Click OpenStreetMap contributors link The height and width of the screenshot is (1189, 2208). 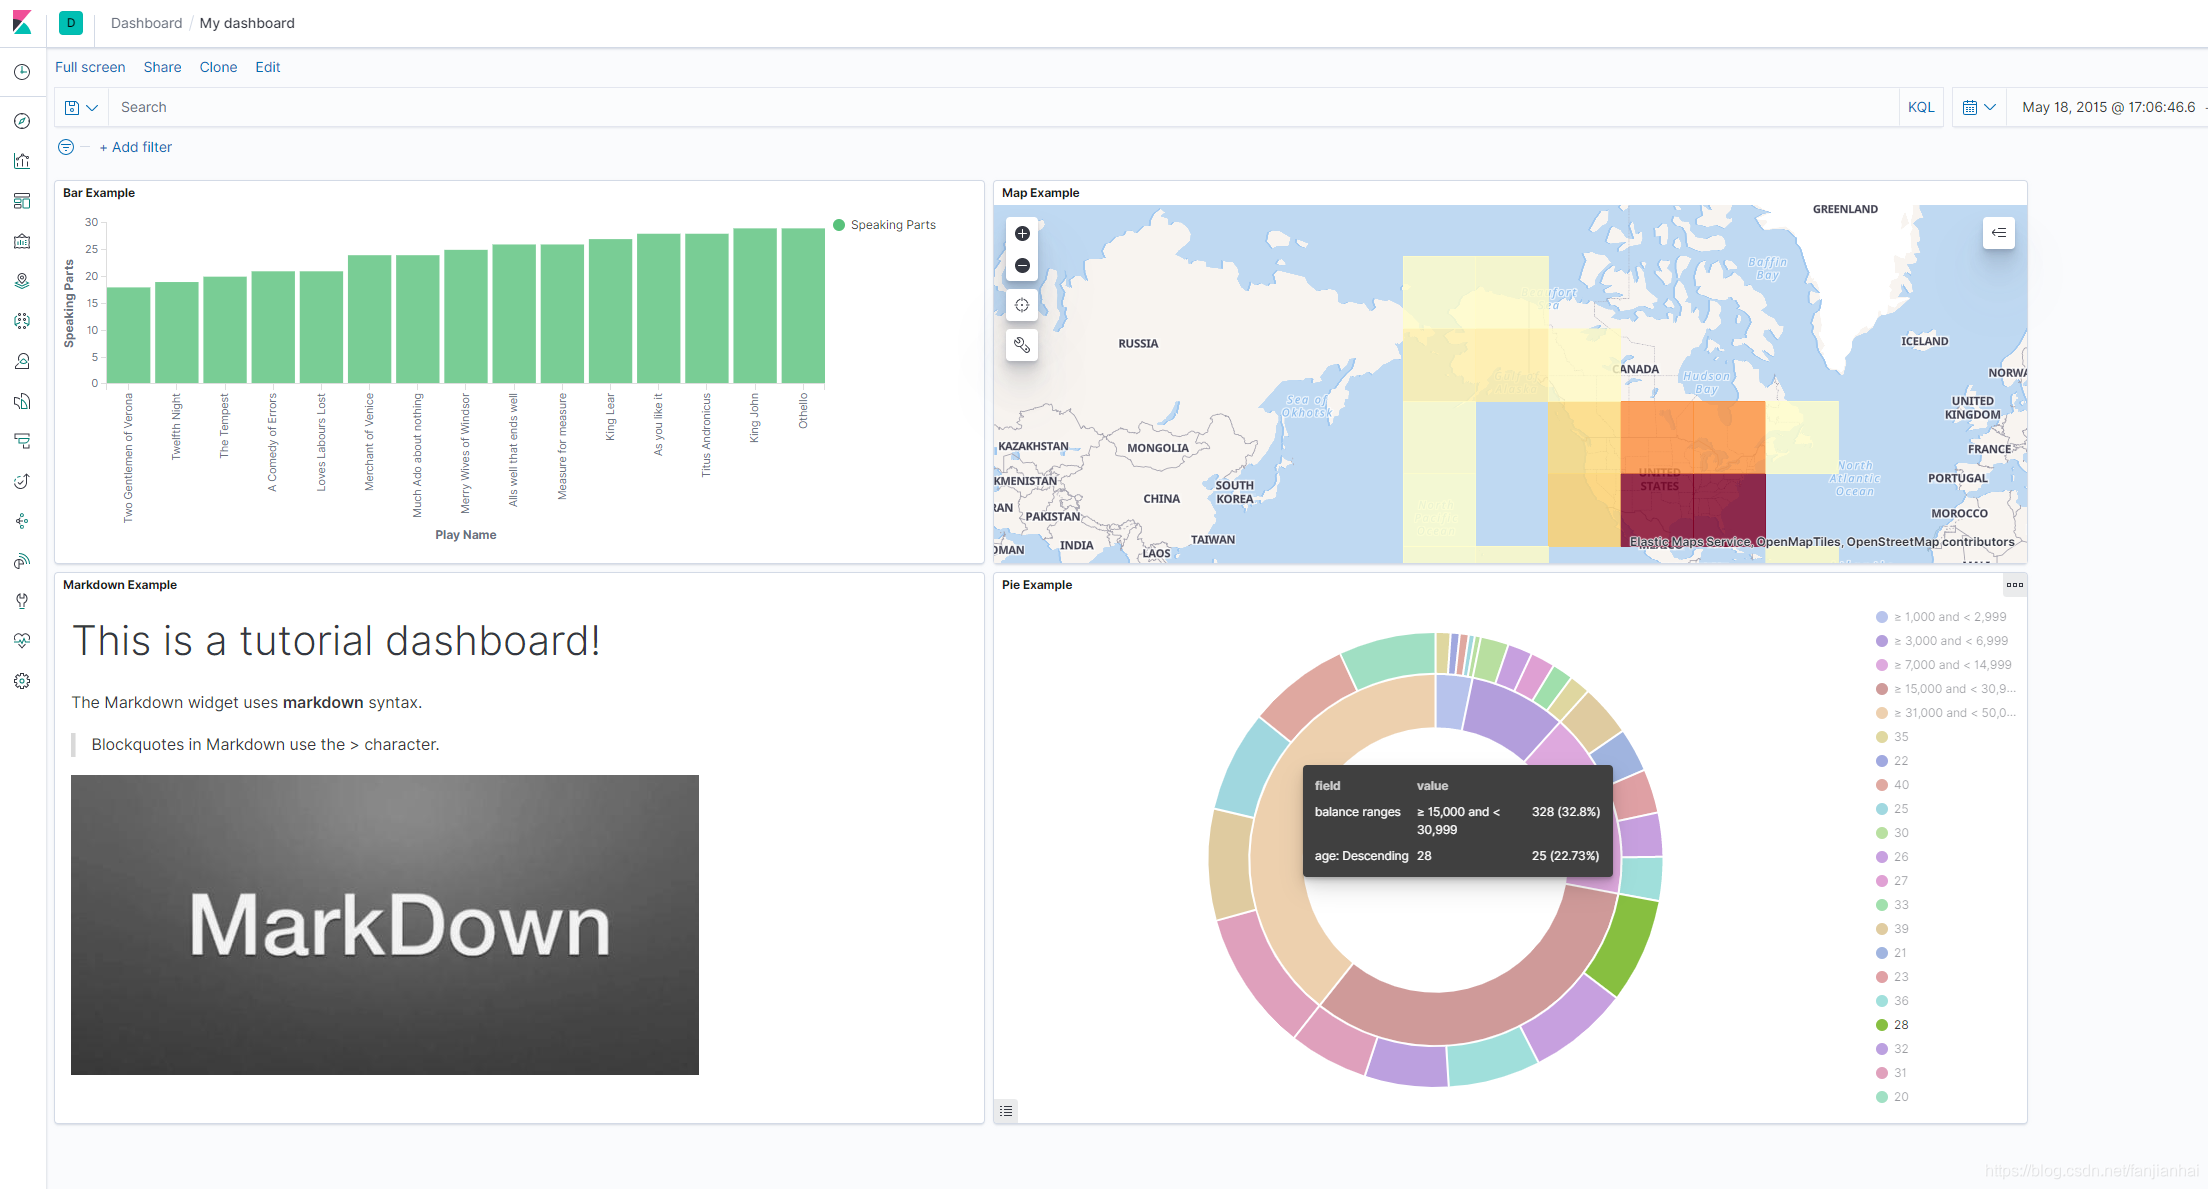1931,542
